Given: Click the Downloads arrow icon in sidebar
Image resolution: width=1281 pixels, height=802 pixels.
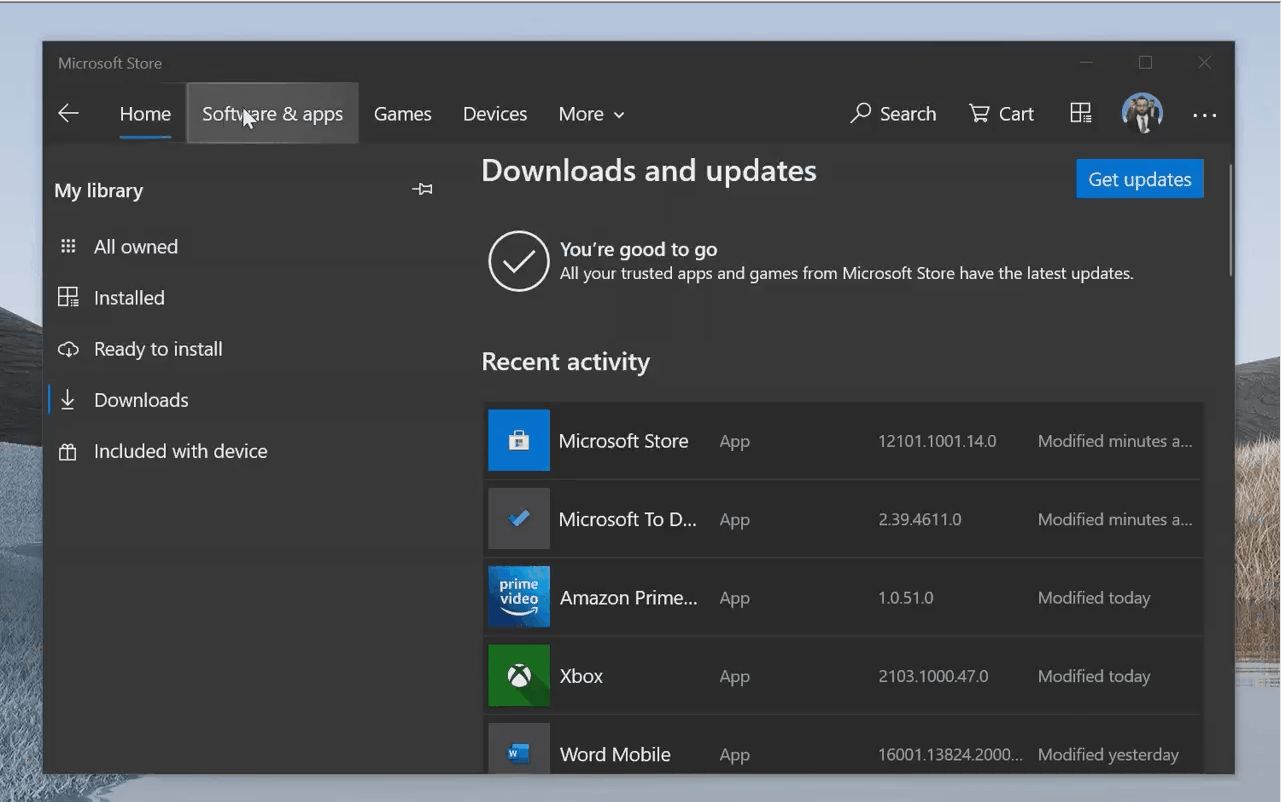Looking at the screenshot, I should click(x=68, y=400).
